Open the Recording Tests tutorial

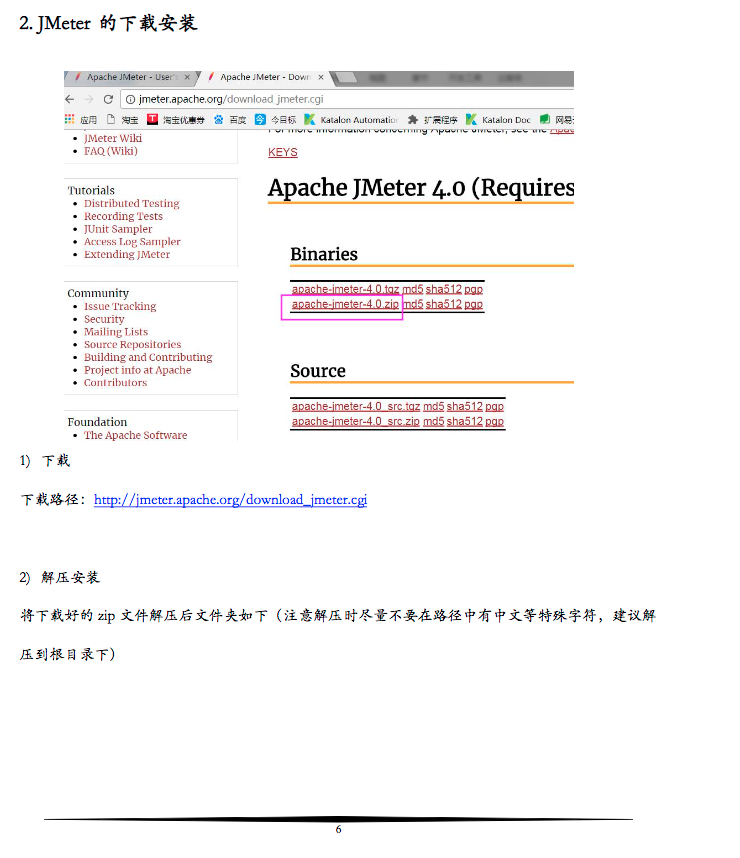coord(123,216)
